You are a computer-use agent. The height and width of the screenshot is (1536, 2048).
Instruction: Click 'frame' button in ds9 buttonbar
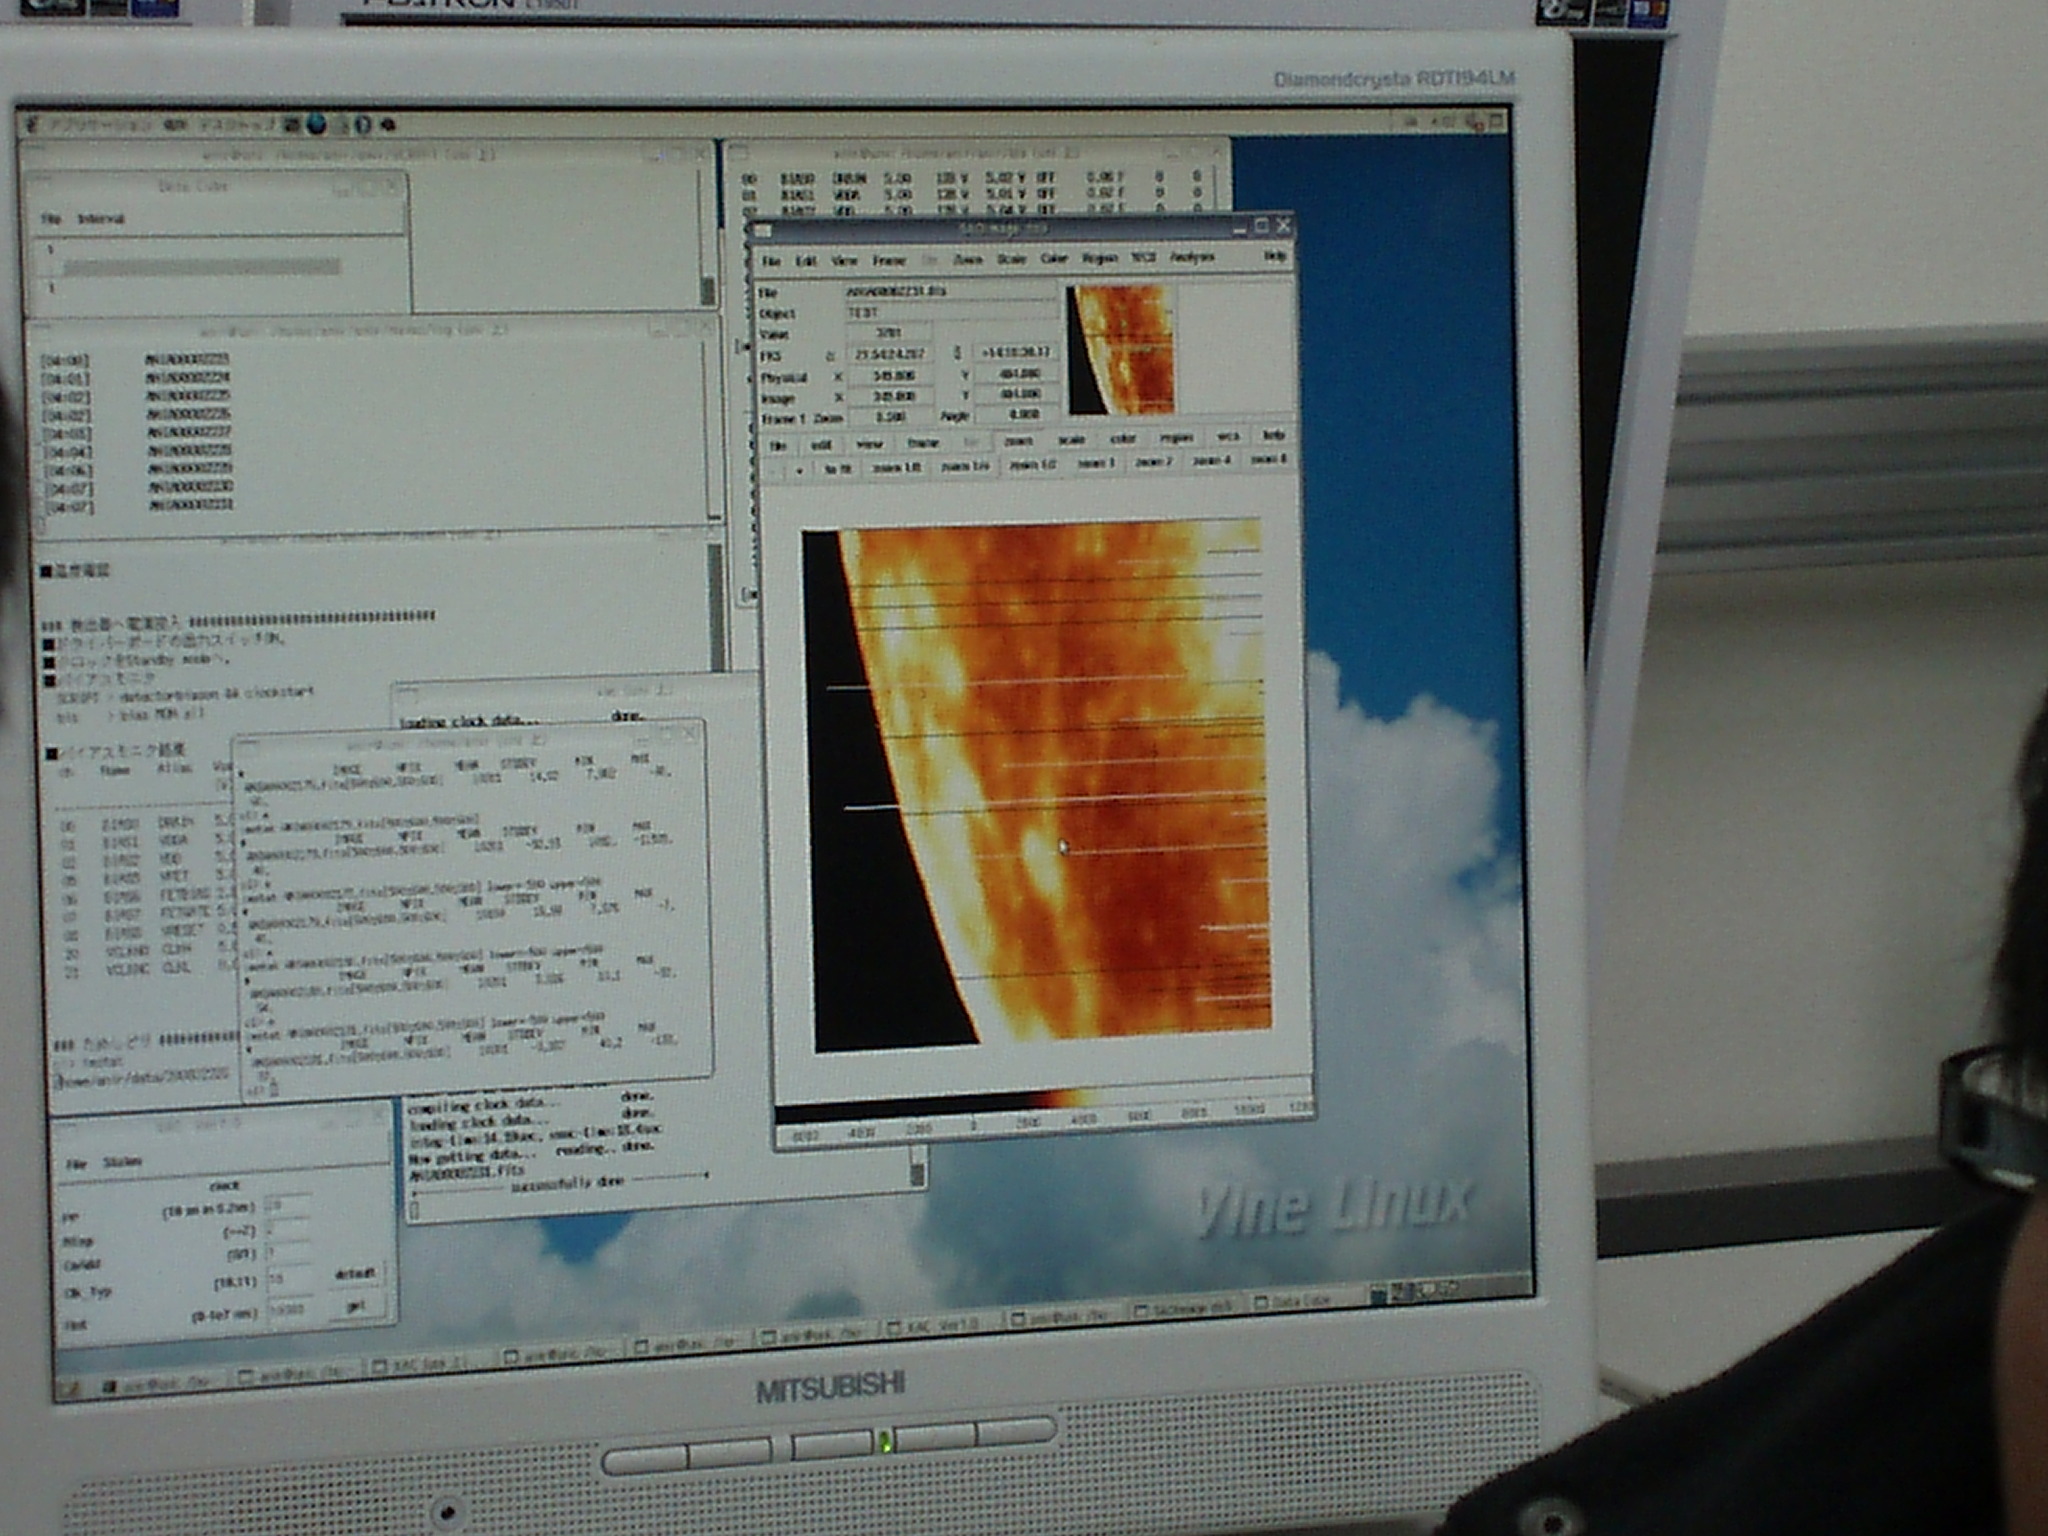tap(922, 442)
